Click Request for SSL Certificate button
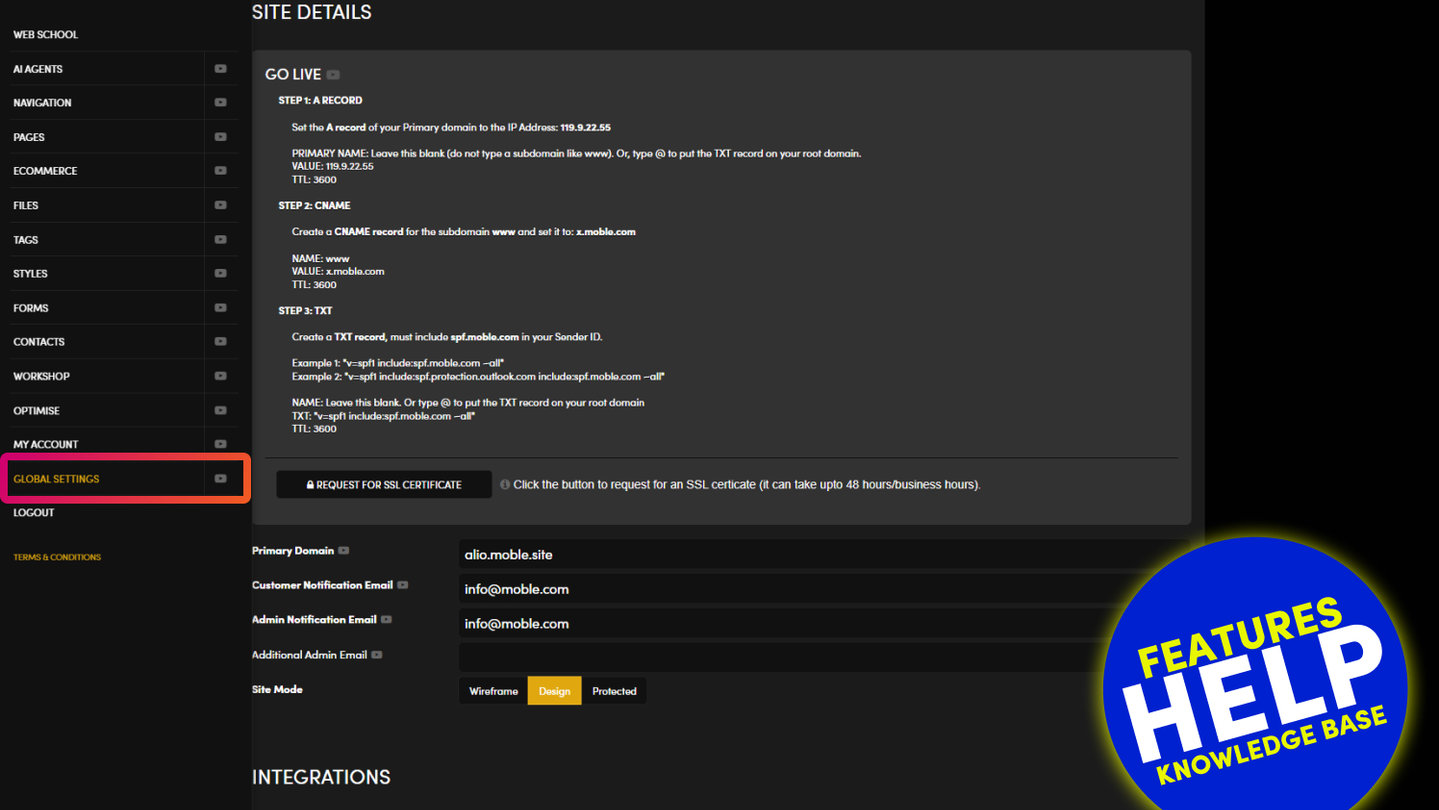1439x810 pixels. click(x=384, y=485)
